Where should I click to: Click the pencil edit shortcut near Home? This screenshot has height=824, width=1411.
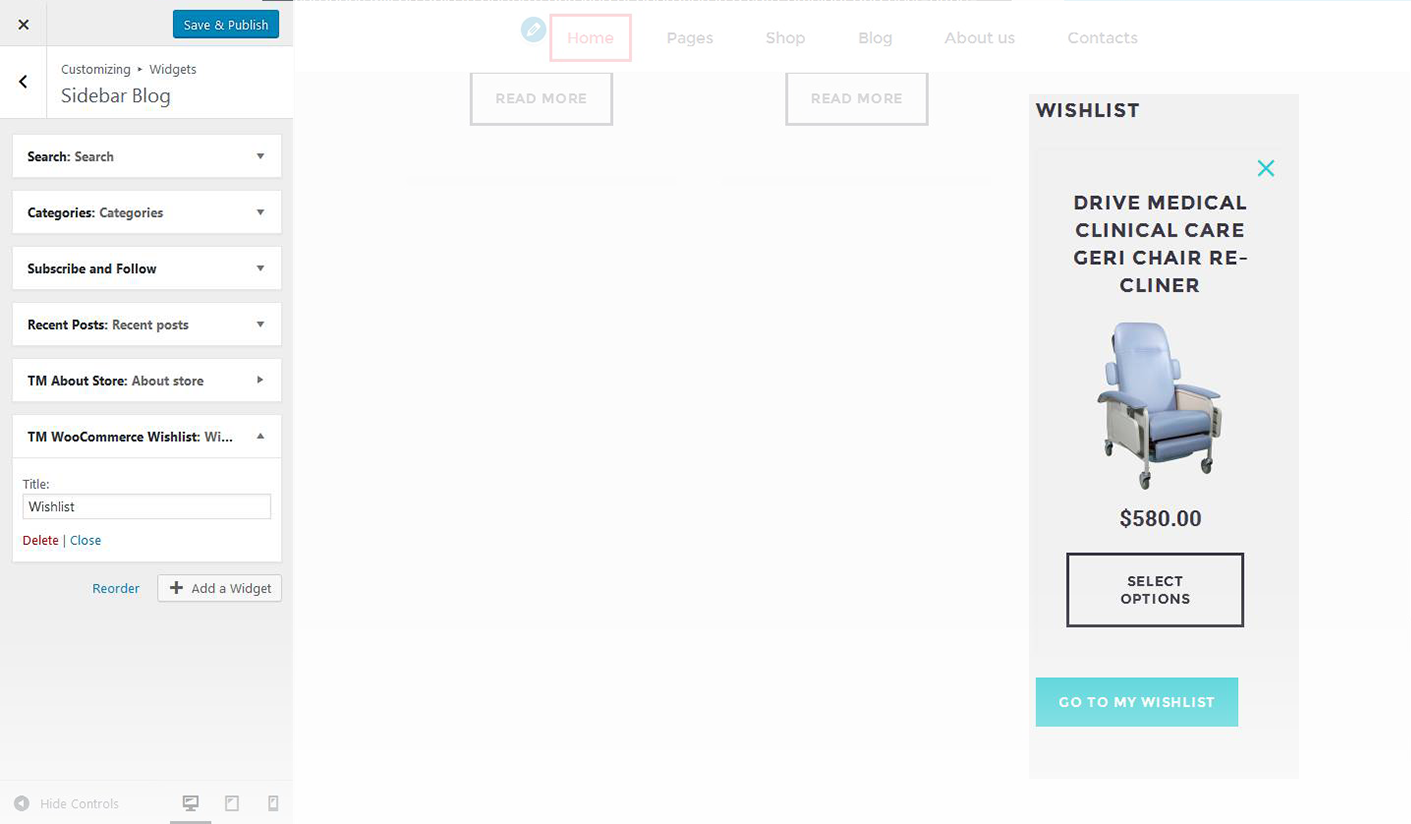click(533, 30)
